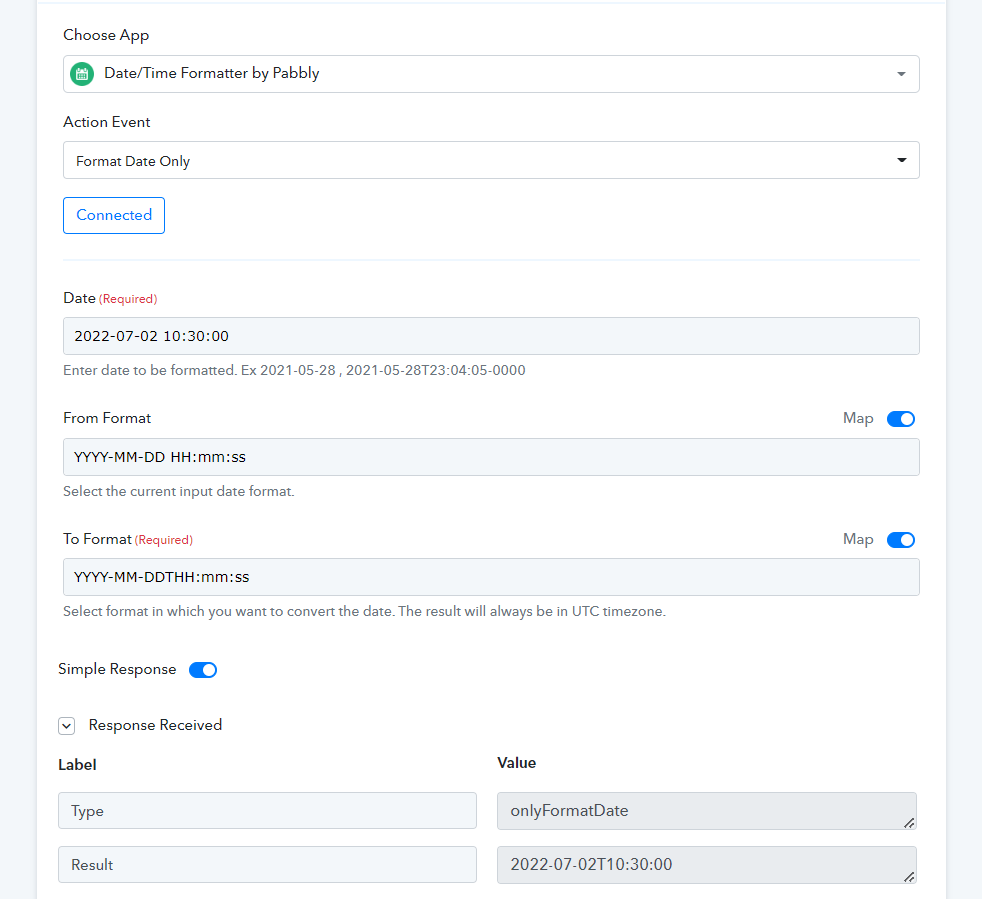Click the Date input field

[x=491, y=336]
